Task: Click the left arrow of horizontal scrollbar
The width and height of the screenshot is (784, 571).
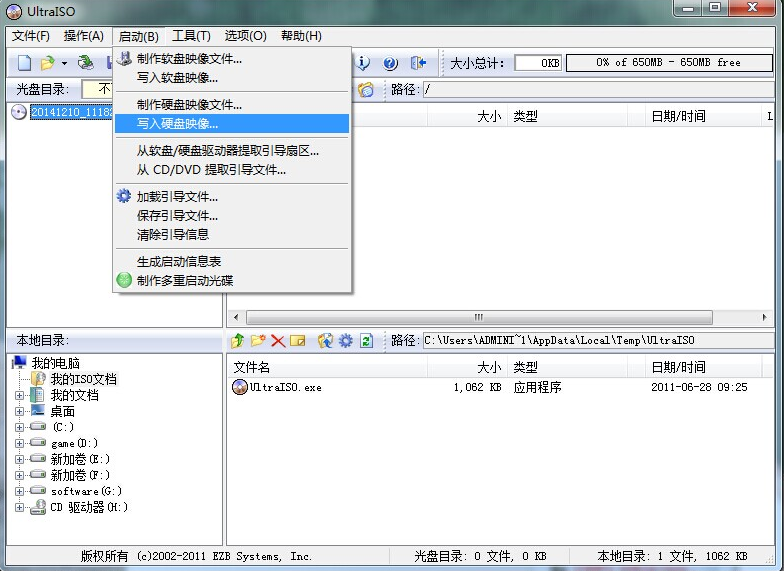Action: [x=236, y=318]
